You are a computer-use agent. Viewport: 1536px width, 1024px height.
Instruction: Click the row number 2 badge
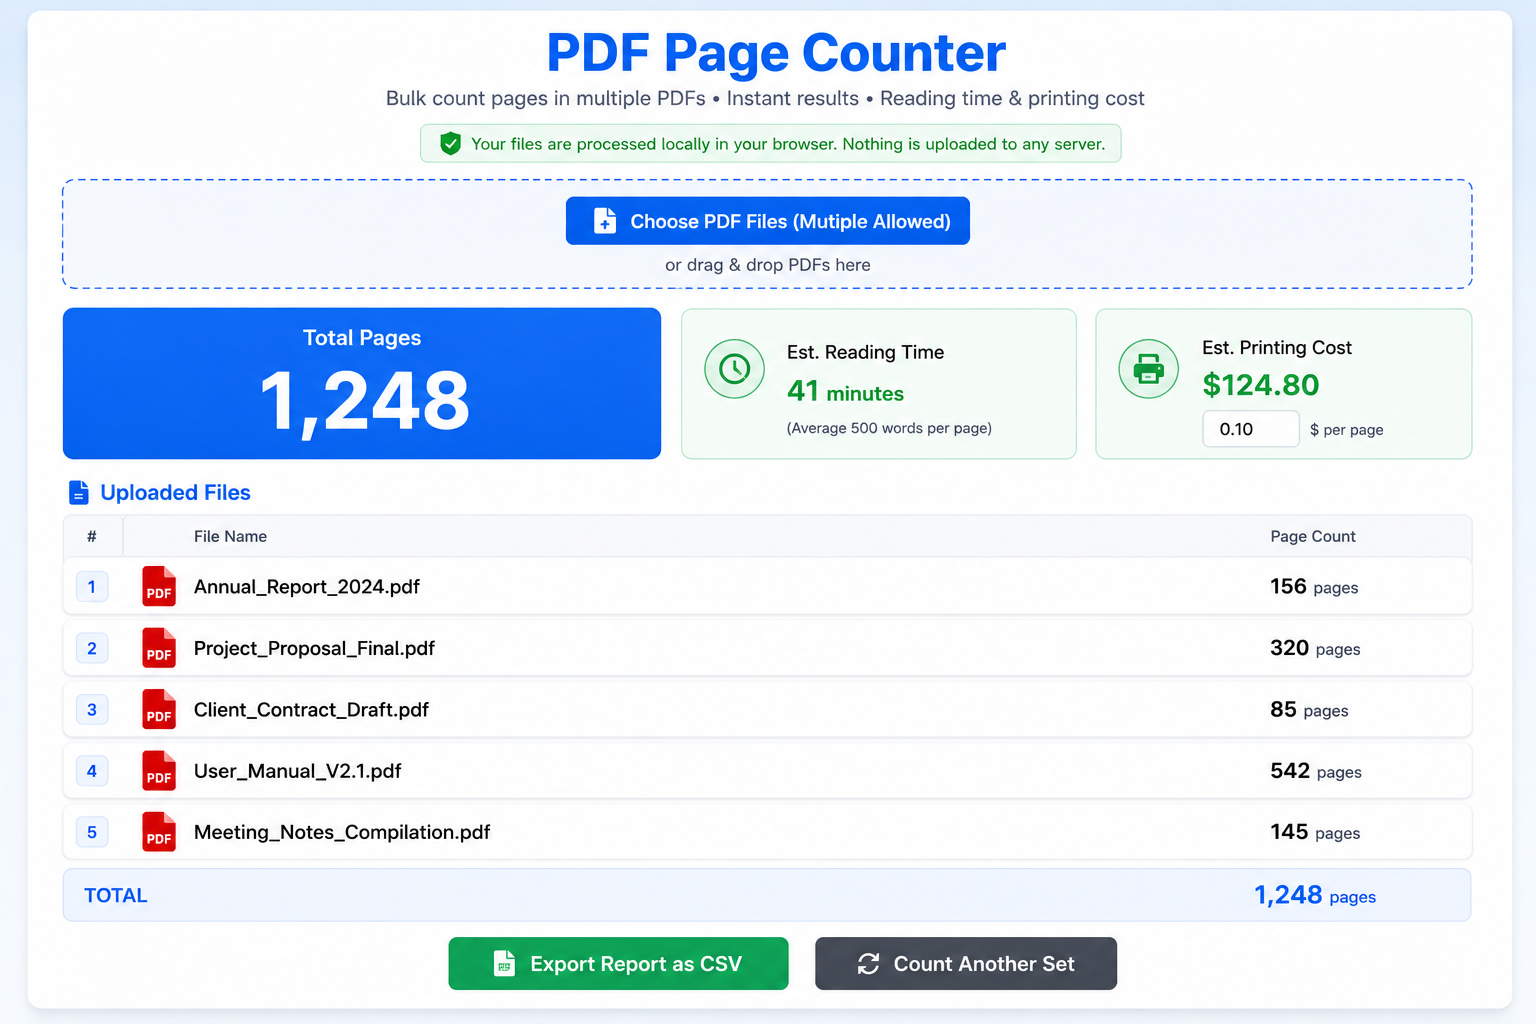click(x=92, y=648)
